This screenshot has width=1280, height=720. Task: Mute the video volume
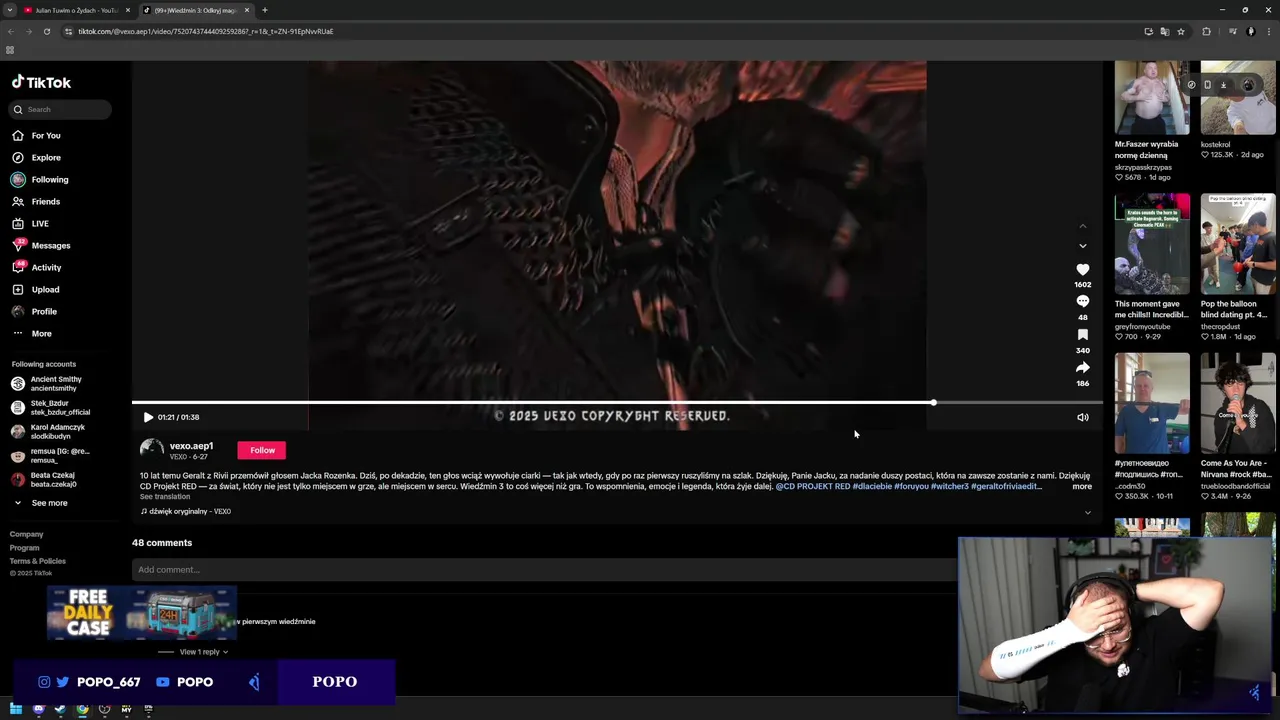[x=1082, y=417]
